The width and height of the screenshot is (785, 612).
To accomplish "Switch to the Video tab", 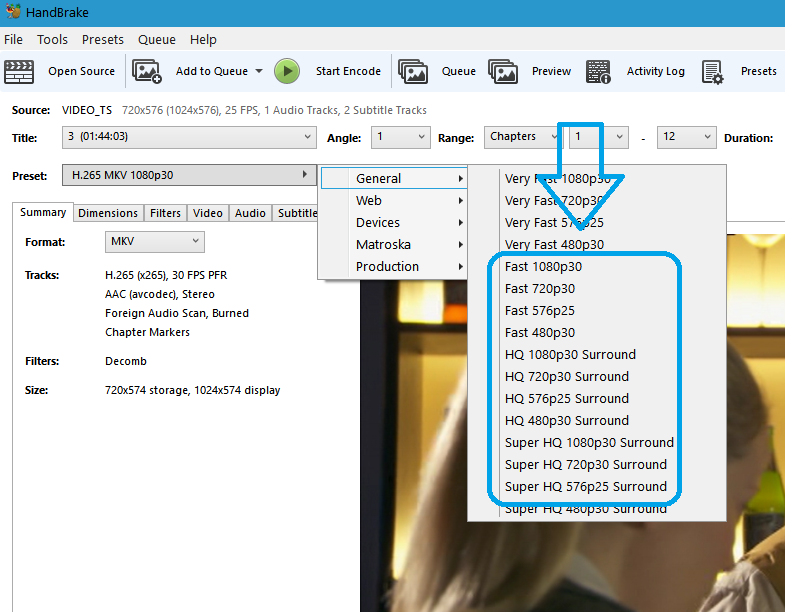I will tap(208, 213).
